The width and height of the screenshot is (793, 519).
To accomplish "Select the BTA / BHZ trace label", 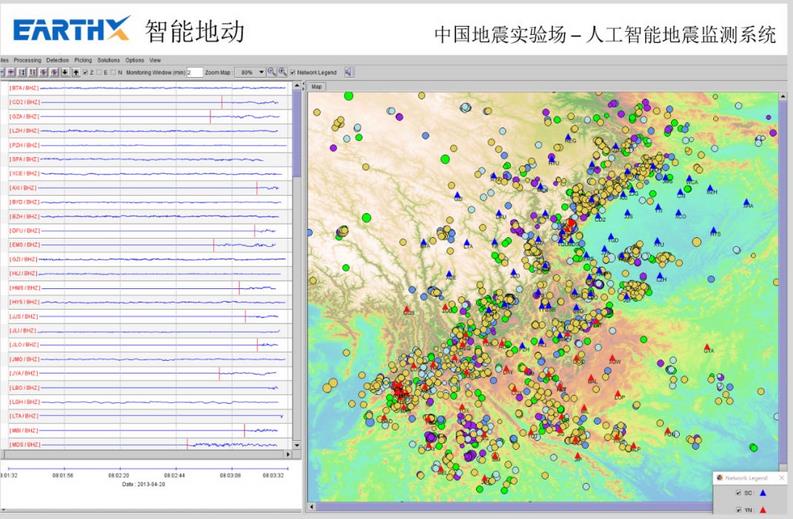I will pos(24,88).
